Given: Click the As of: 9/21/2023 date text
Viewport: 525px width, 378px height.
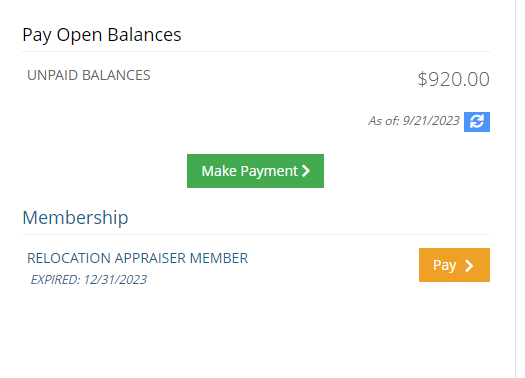Looking at the screenshot, I should click(x=414, y=121).
